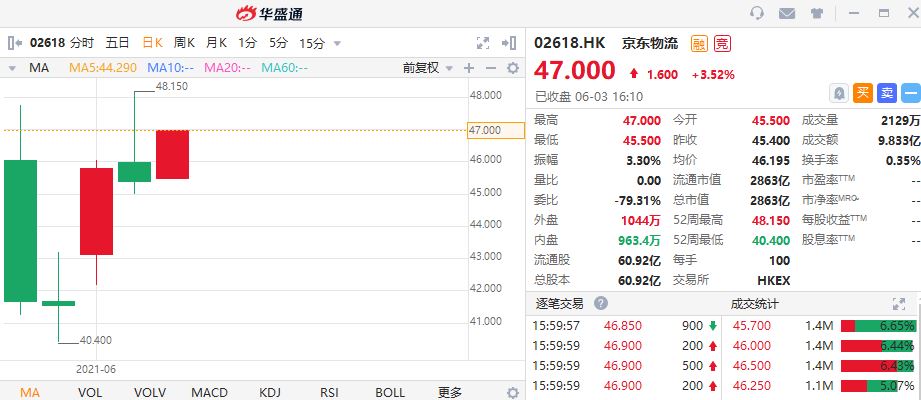Viewport: 921px width, 400px height.
Task: Select BOLL indicator tab
Action: [389, 392]
